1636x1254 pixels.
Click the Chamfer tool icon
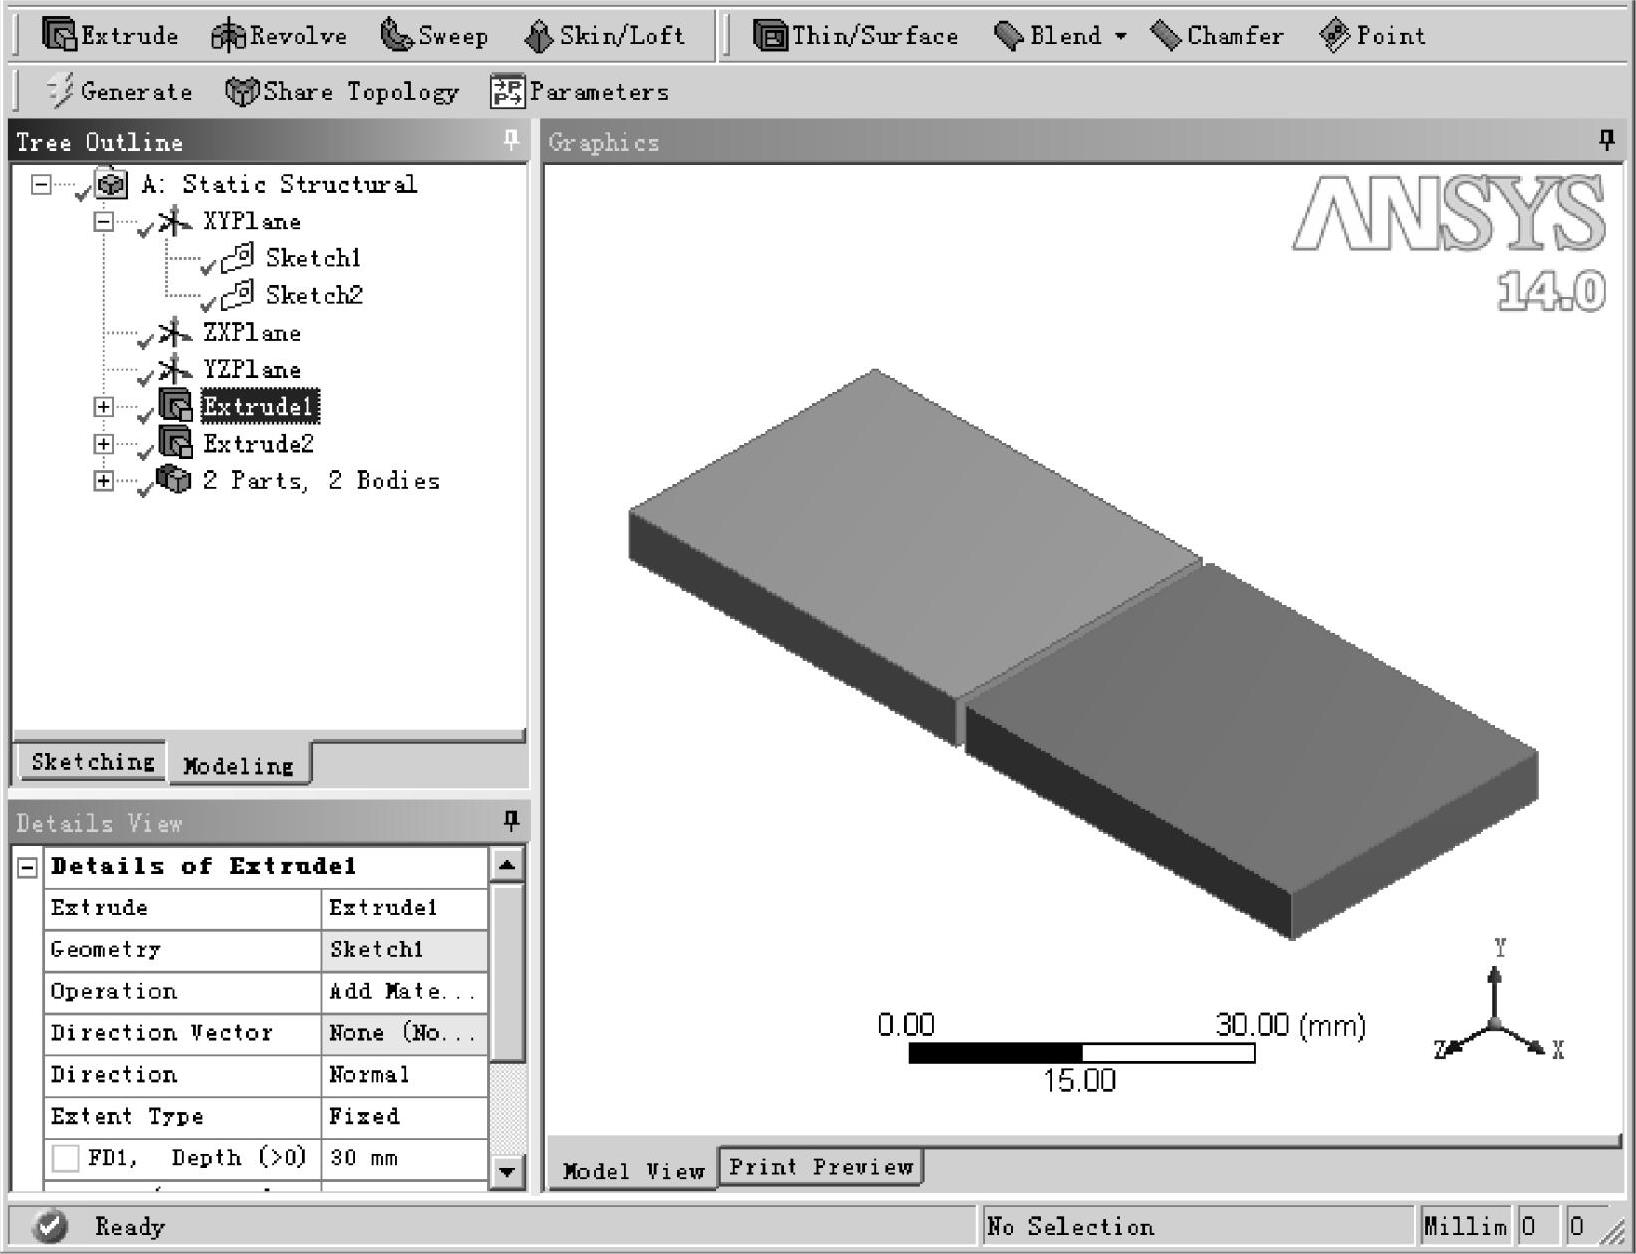point(1166,36)
